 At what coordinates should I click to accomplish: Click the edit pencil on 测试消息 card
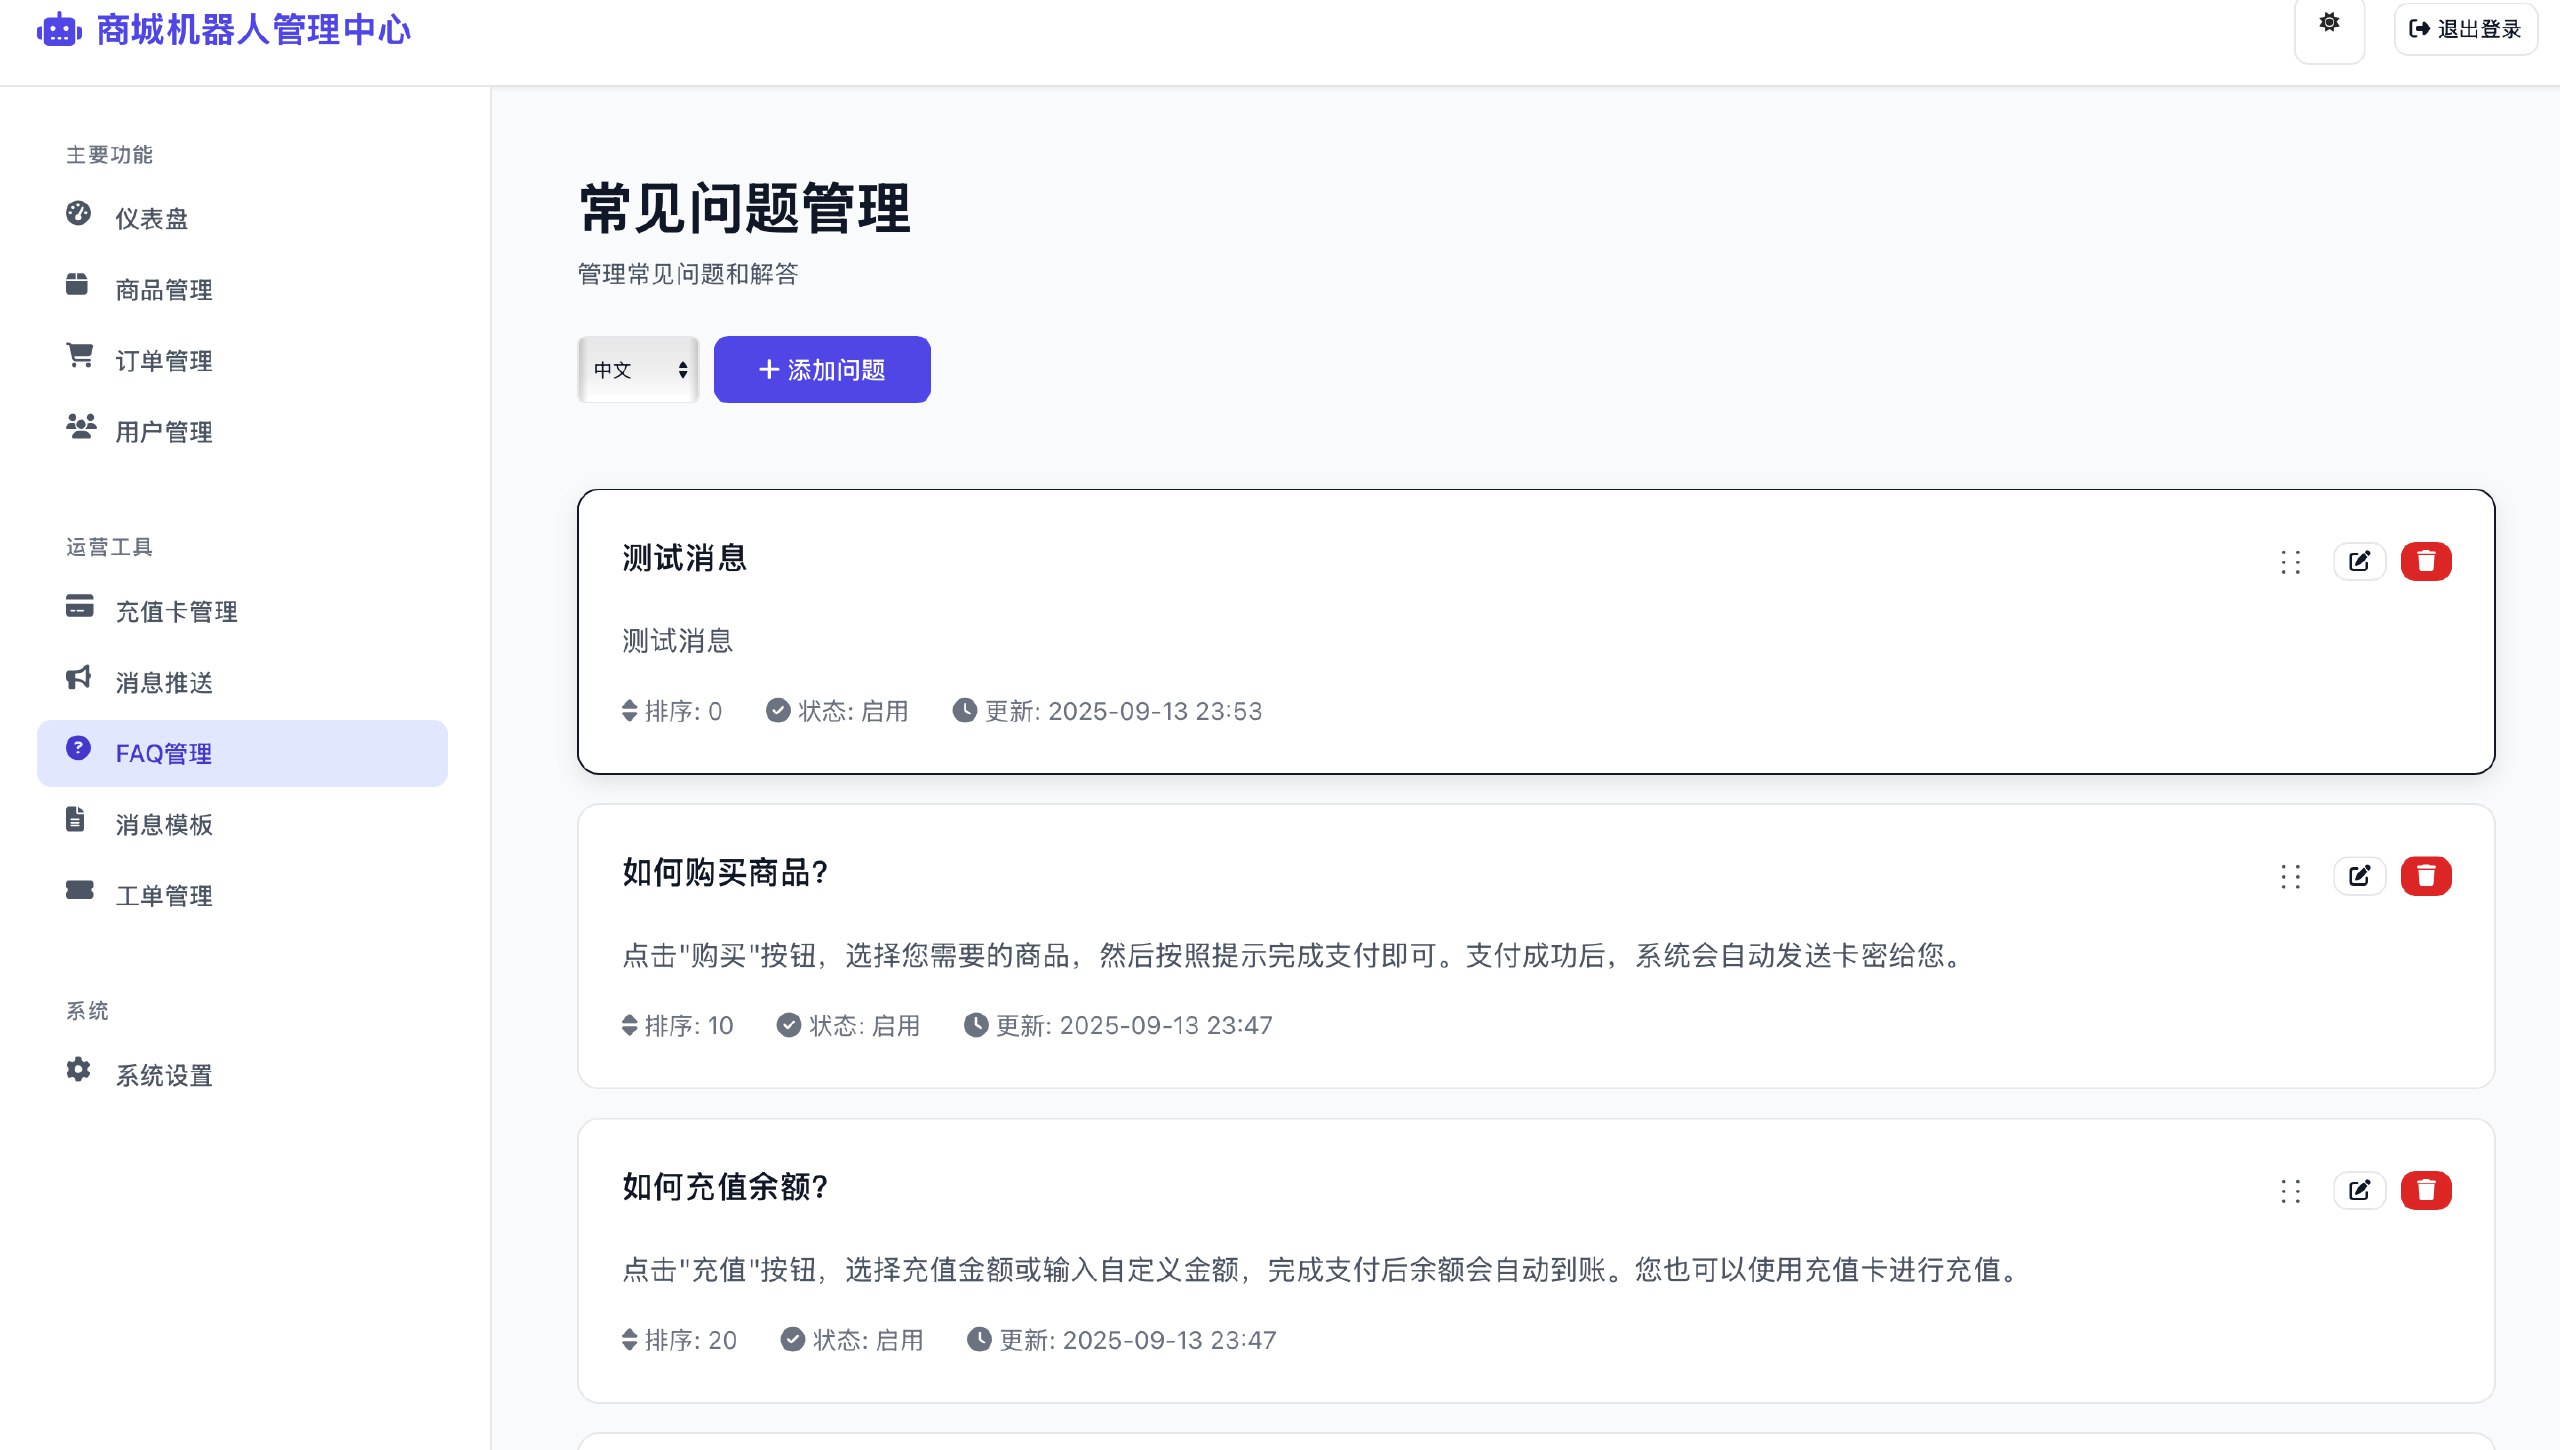click(x=2359, y=561)
